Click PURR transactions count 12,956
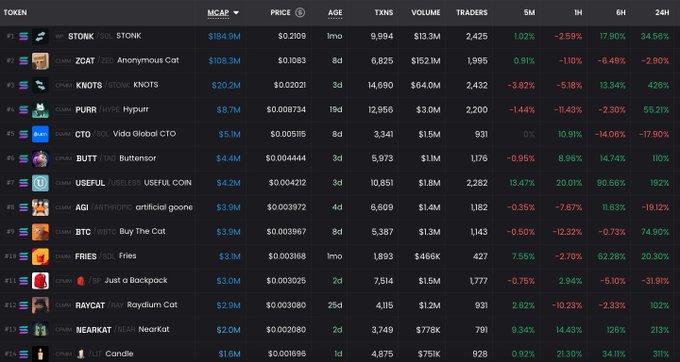The image size is (680, 362). 380,110
